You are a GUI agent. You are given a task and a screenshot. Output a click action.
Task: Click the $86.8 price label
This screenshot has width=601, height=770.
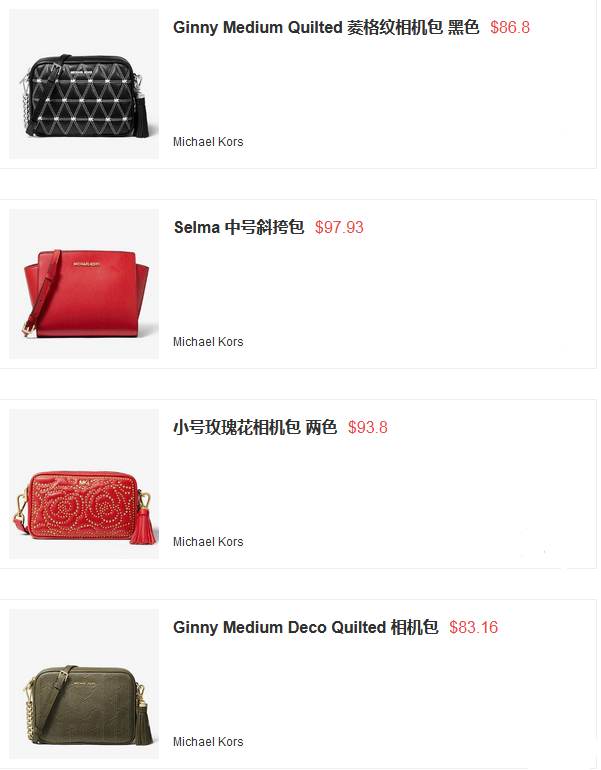(510, 28)
